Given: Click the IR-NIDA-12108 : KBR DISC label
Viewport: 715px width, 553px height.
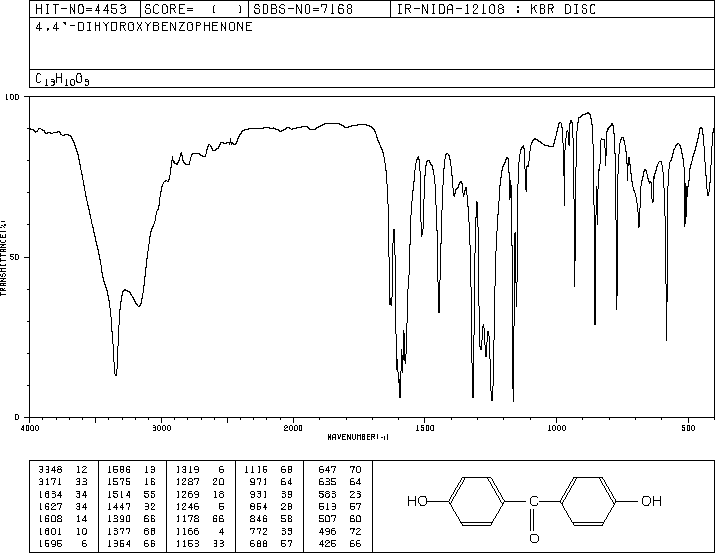Looking at the screenshot, I should point(496,9).
